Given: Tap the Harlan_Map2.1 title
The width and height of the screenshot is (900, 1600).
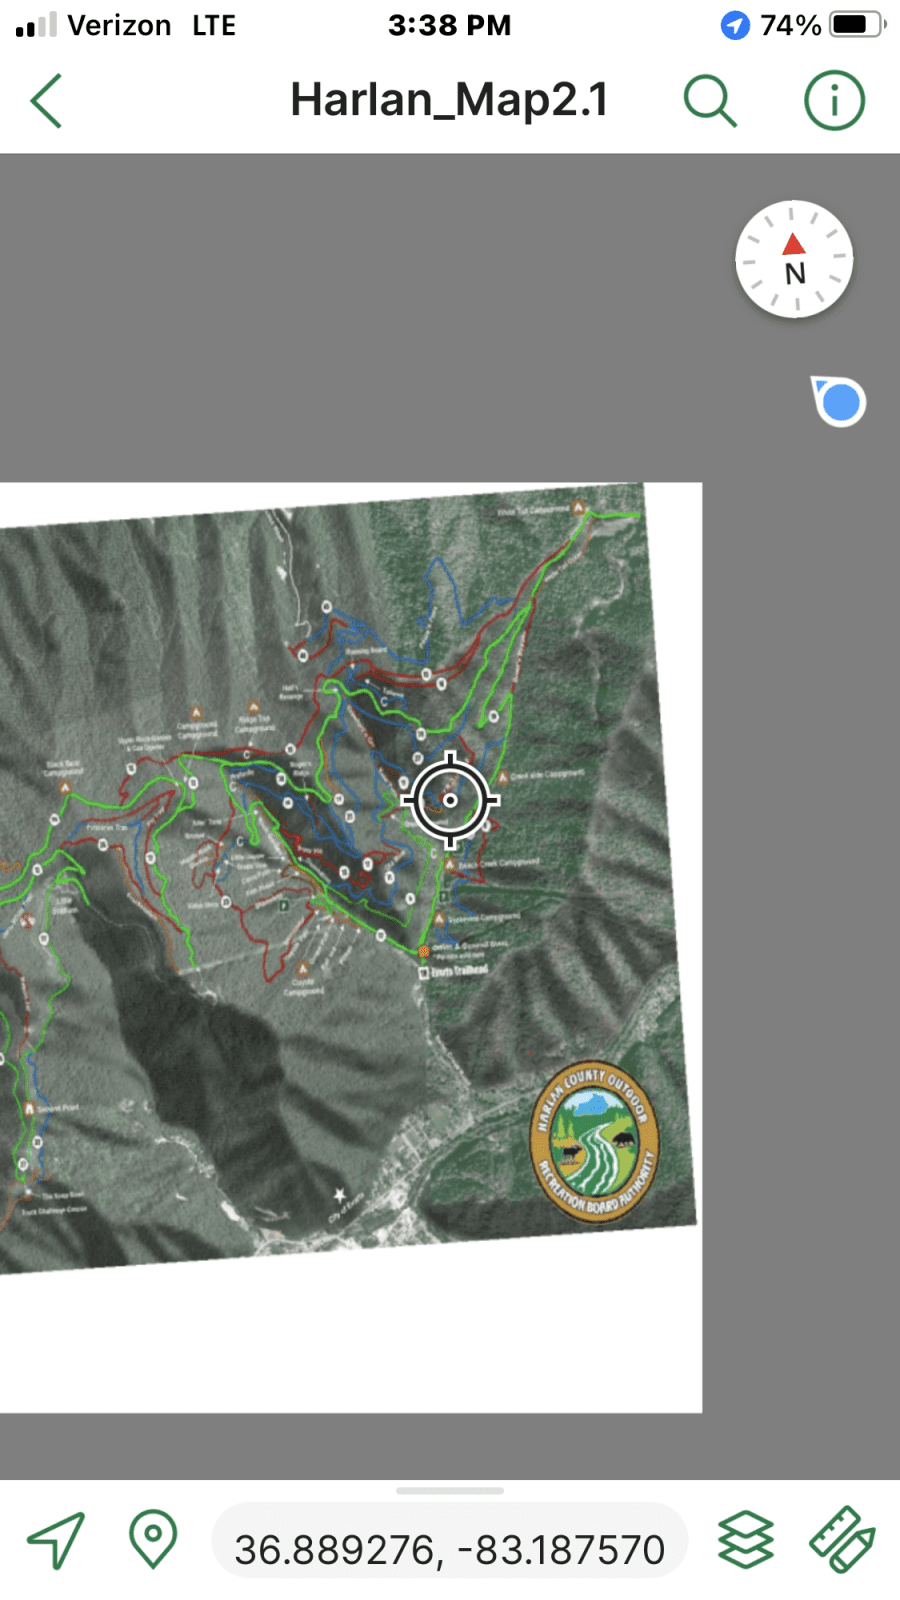Looking at the screenshot, I should click(449, 100).
